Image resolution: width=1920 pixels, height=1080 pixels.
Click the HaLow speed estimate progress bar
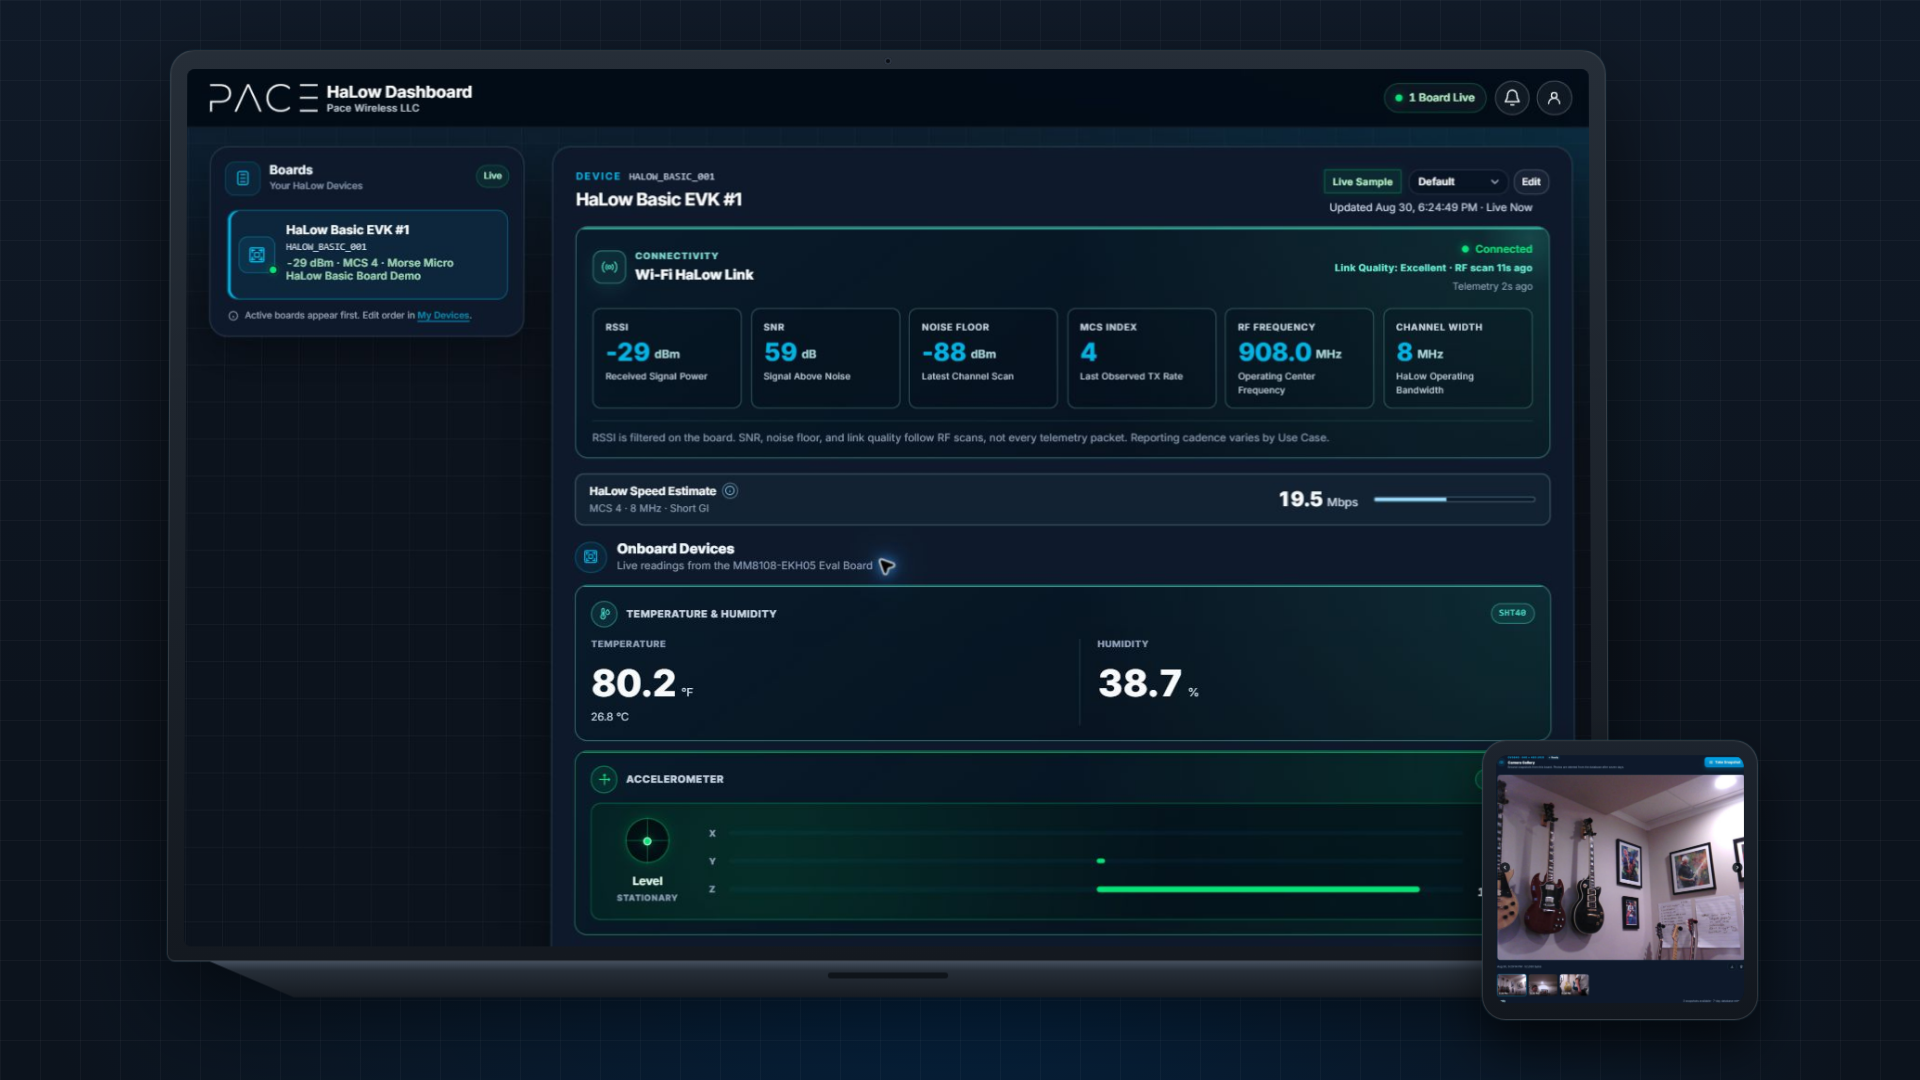click(x=1454, y=499)
